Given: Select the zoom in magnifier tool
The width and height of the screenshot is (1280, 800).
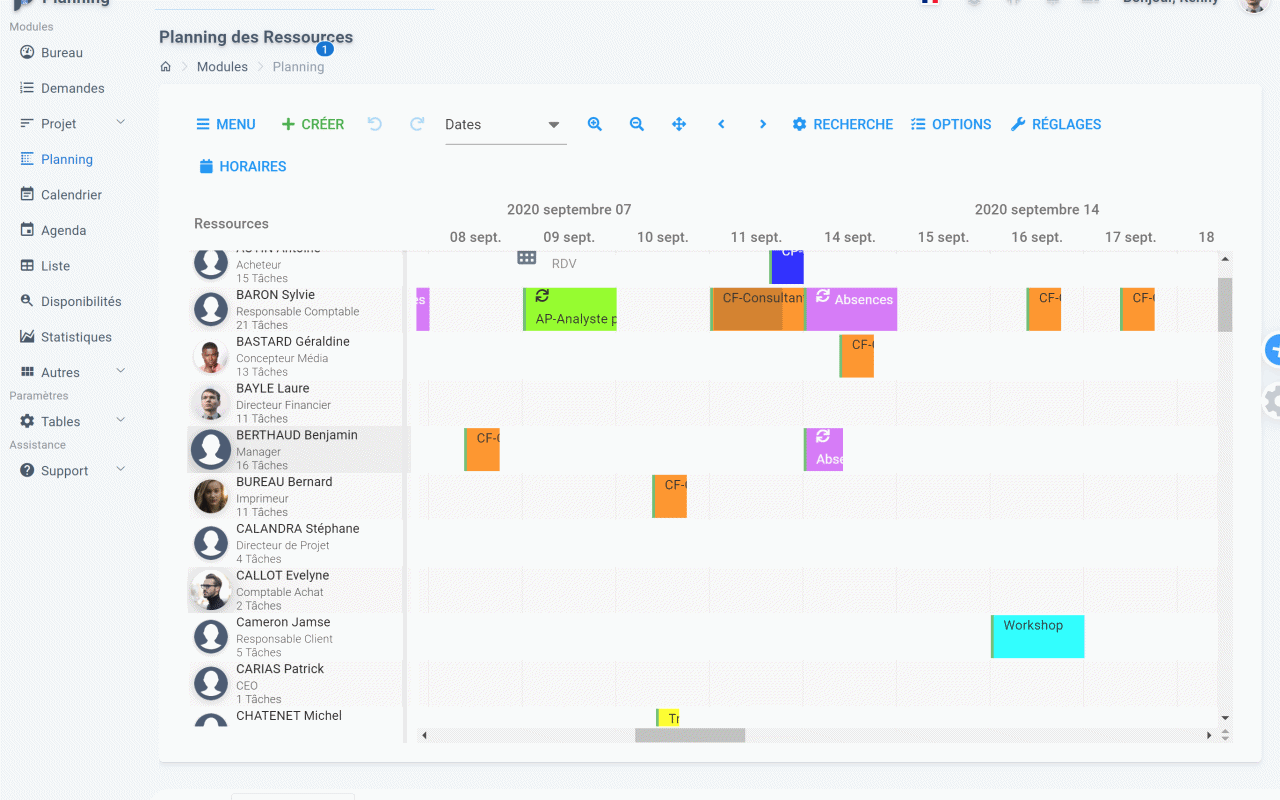Looking at the screenshot, I should [x=595, y=124].
